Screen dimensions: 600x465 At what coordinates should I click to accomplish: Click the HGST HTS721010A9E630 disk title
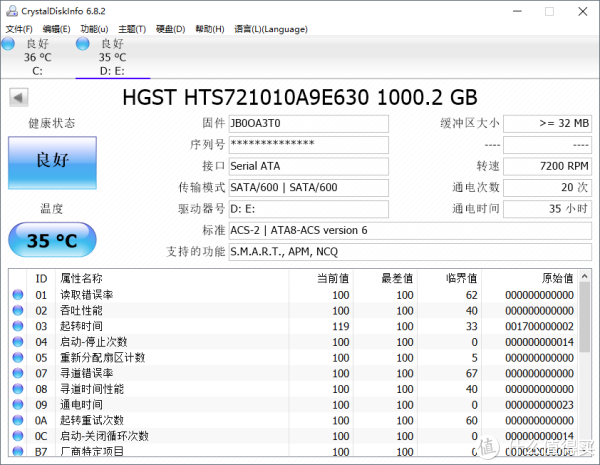(300, 97)
